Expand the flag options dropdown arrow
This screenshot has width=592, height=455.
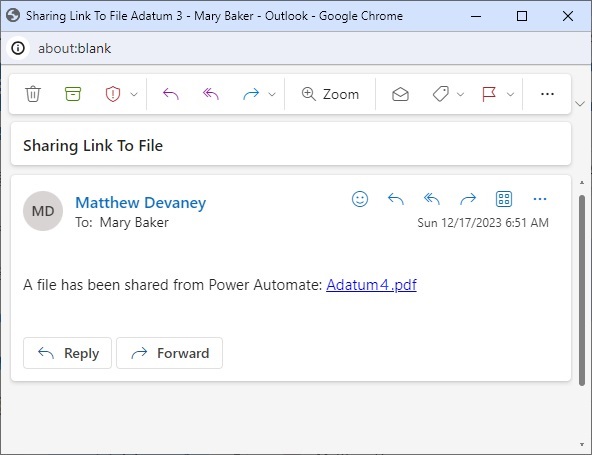tap(510, 94)
